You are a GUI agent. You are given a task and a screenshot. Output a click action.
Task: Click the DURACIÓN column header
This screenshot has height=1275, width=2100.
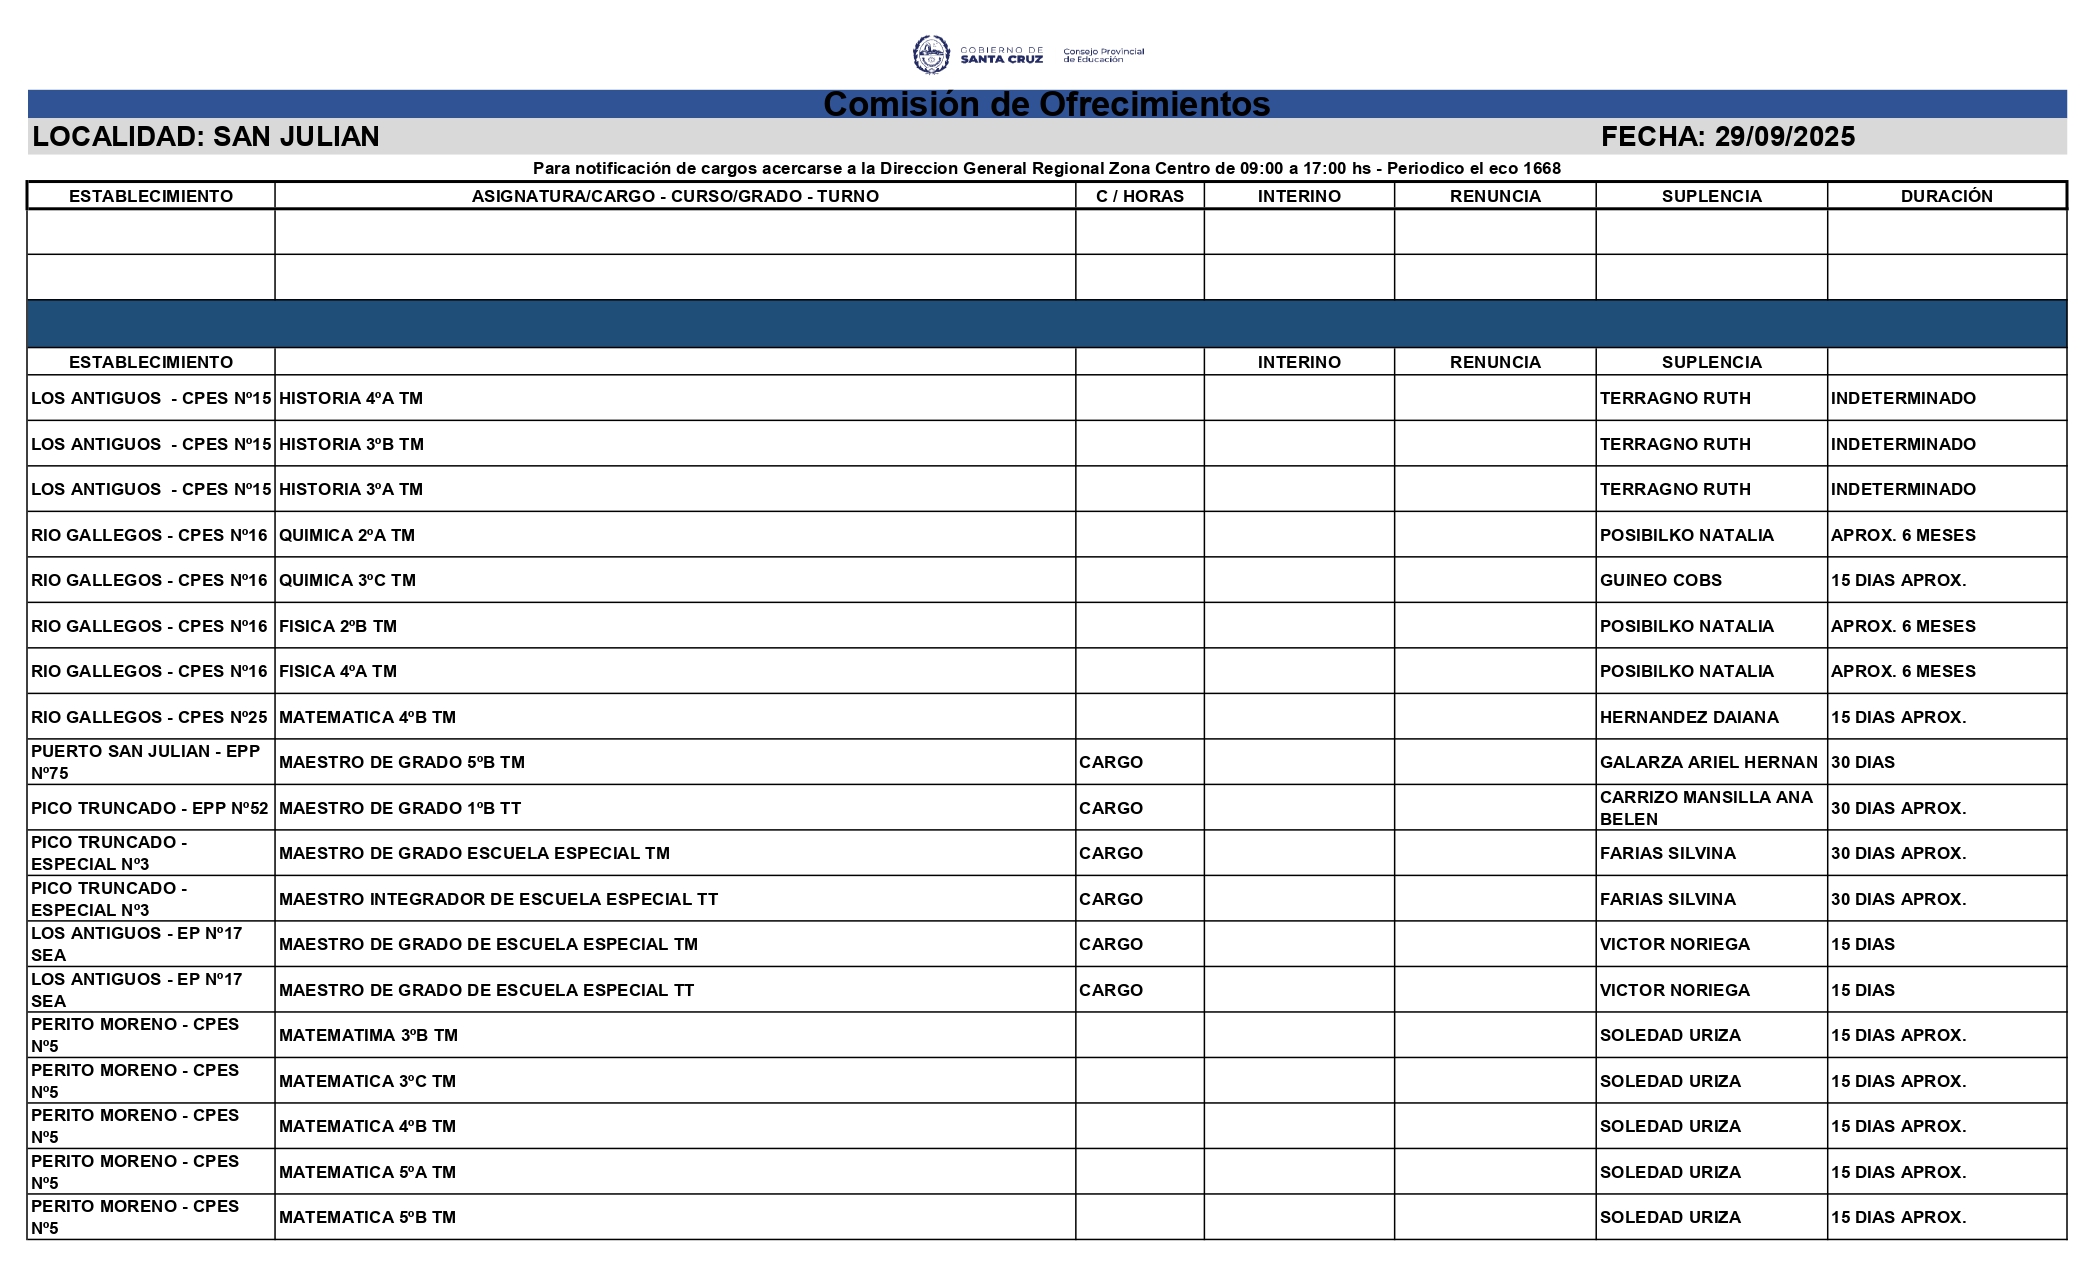[x=1946, y=196]
